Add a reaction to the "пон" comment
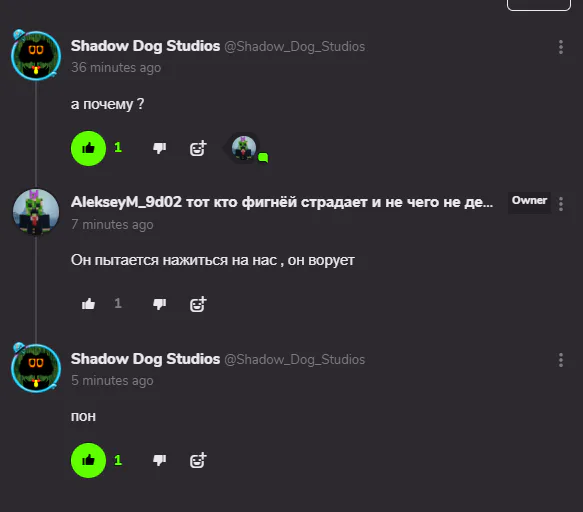 [x=198, y=460]
